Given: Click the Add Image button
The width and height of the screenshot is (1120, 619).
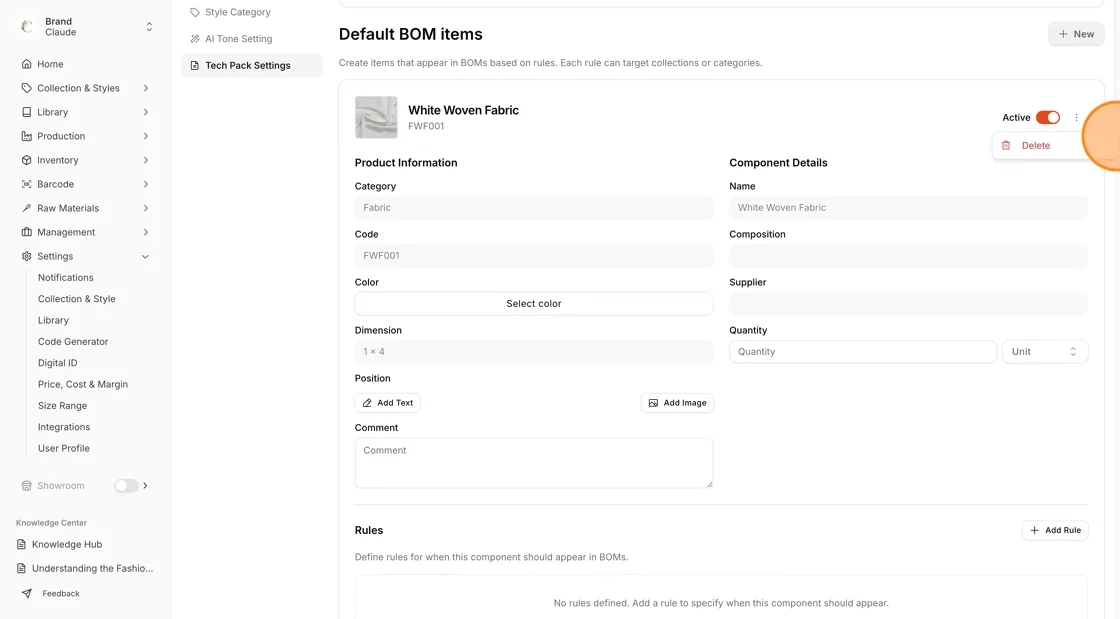Looking at the screenshot, I should click(677, 403).
